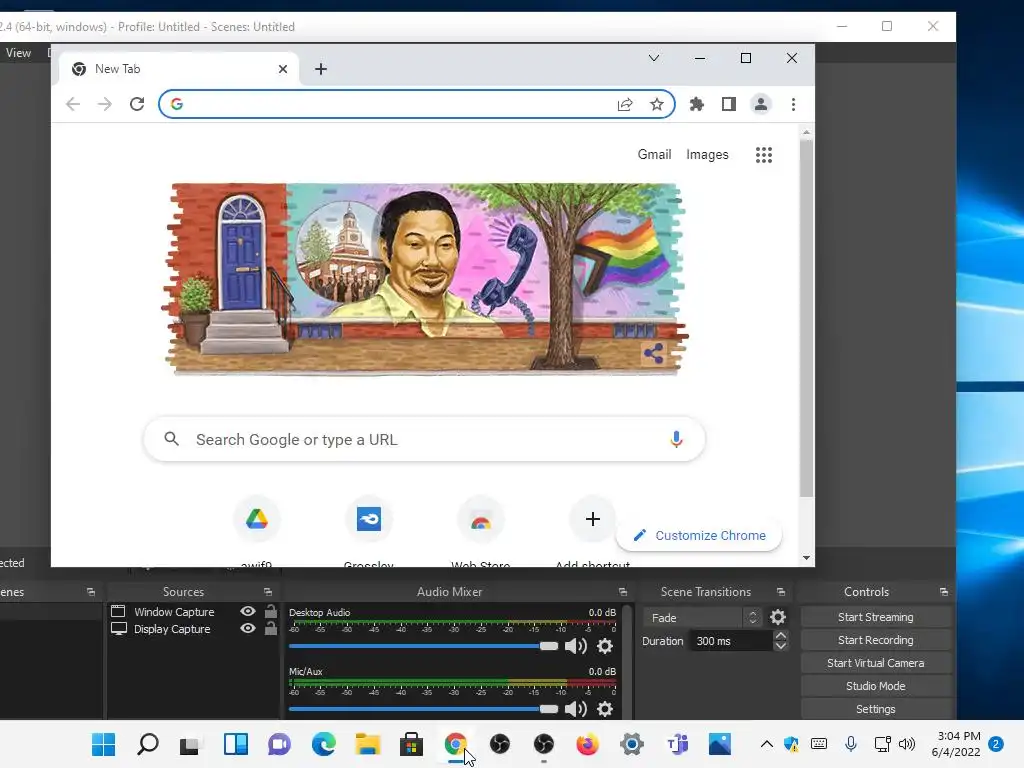Open Chrome Extensions puzzle icon
Screen dimensions: 1024x768
click(697, 104)
